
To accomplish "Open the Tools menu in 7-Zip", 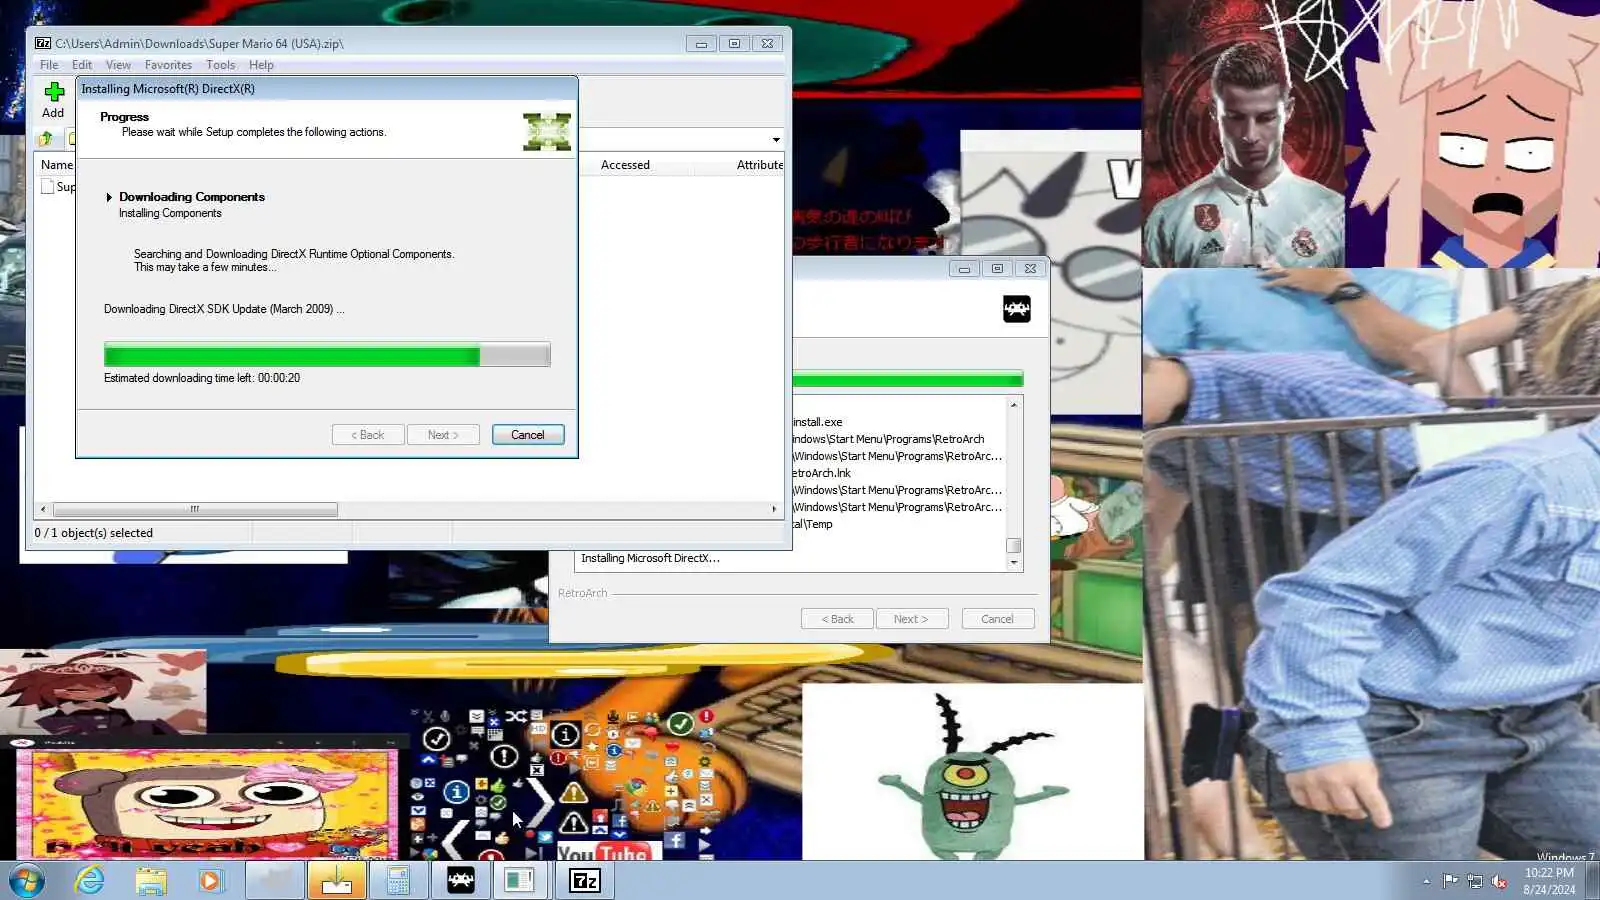I will [221, 65].
